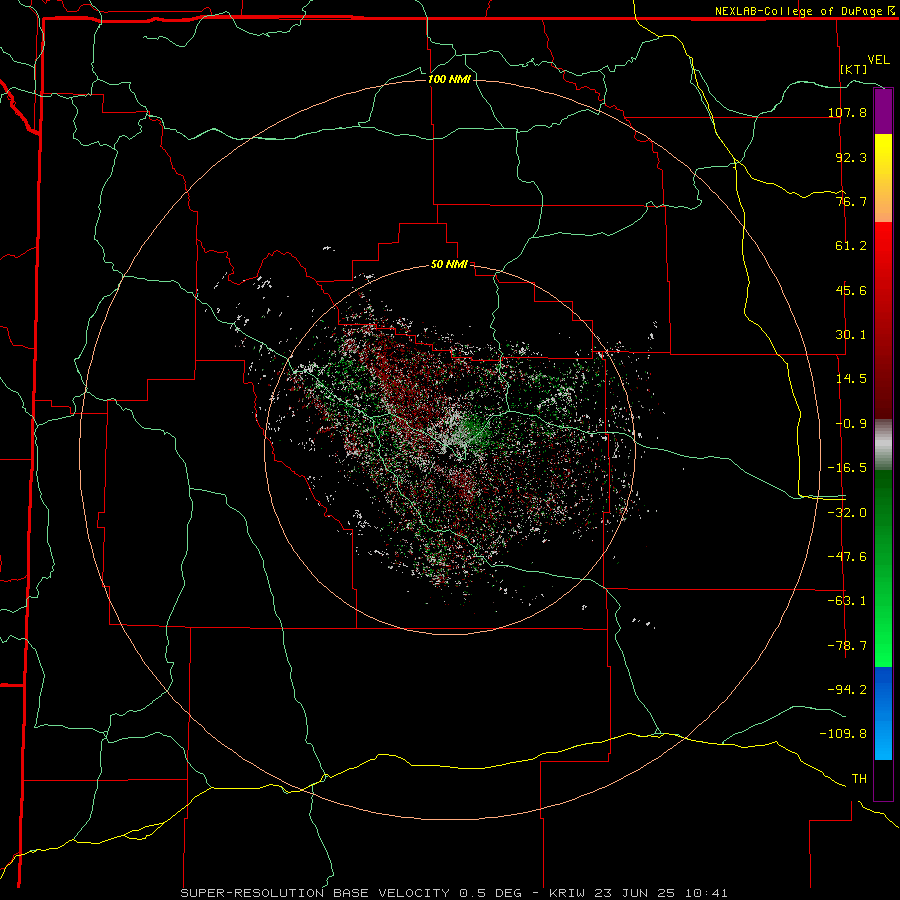Image resolution: width=900 pixels, height=900 pixels.
Task: Click the 30.1 scale value
Action: point(851,335)
